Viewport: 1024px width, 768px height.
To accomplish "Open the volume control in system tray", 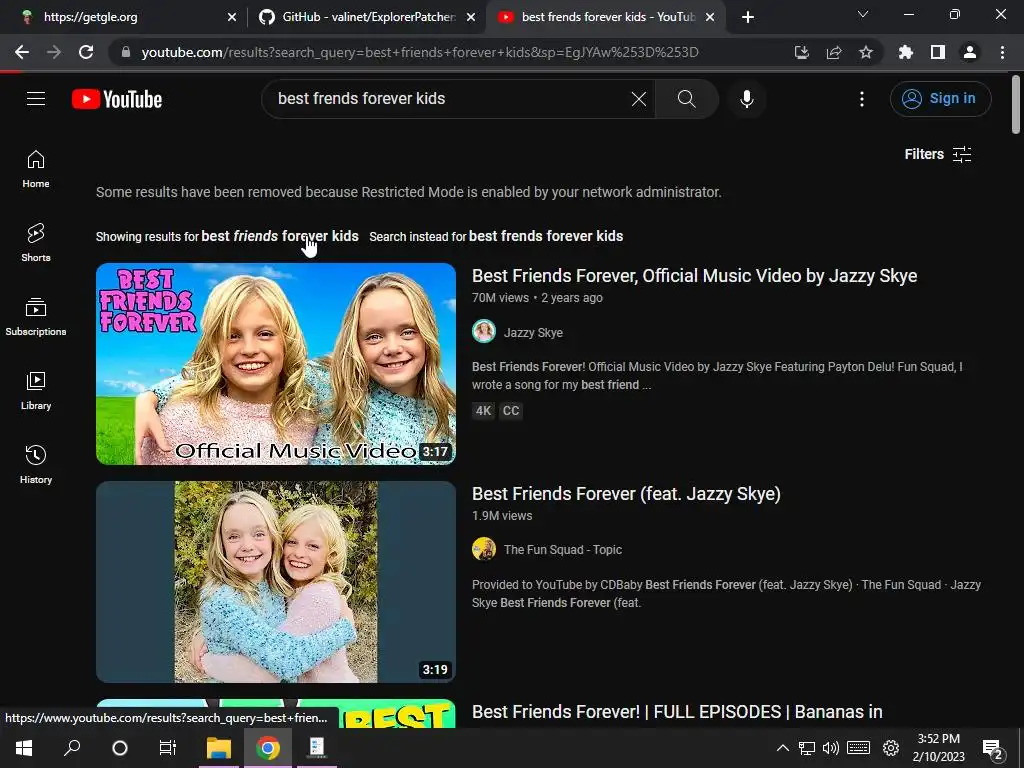I will 831,748.
